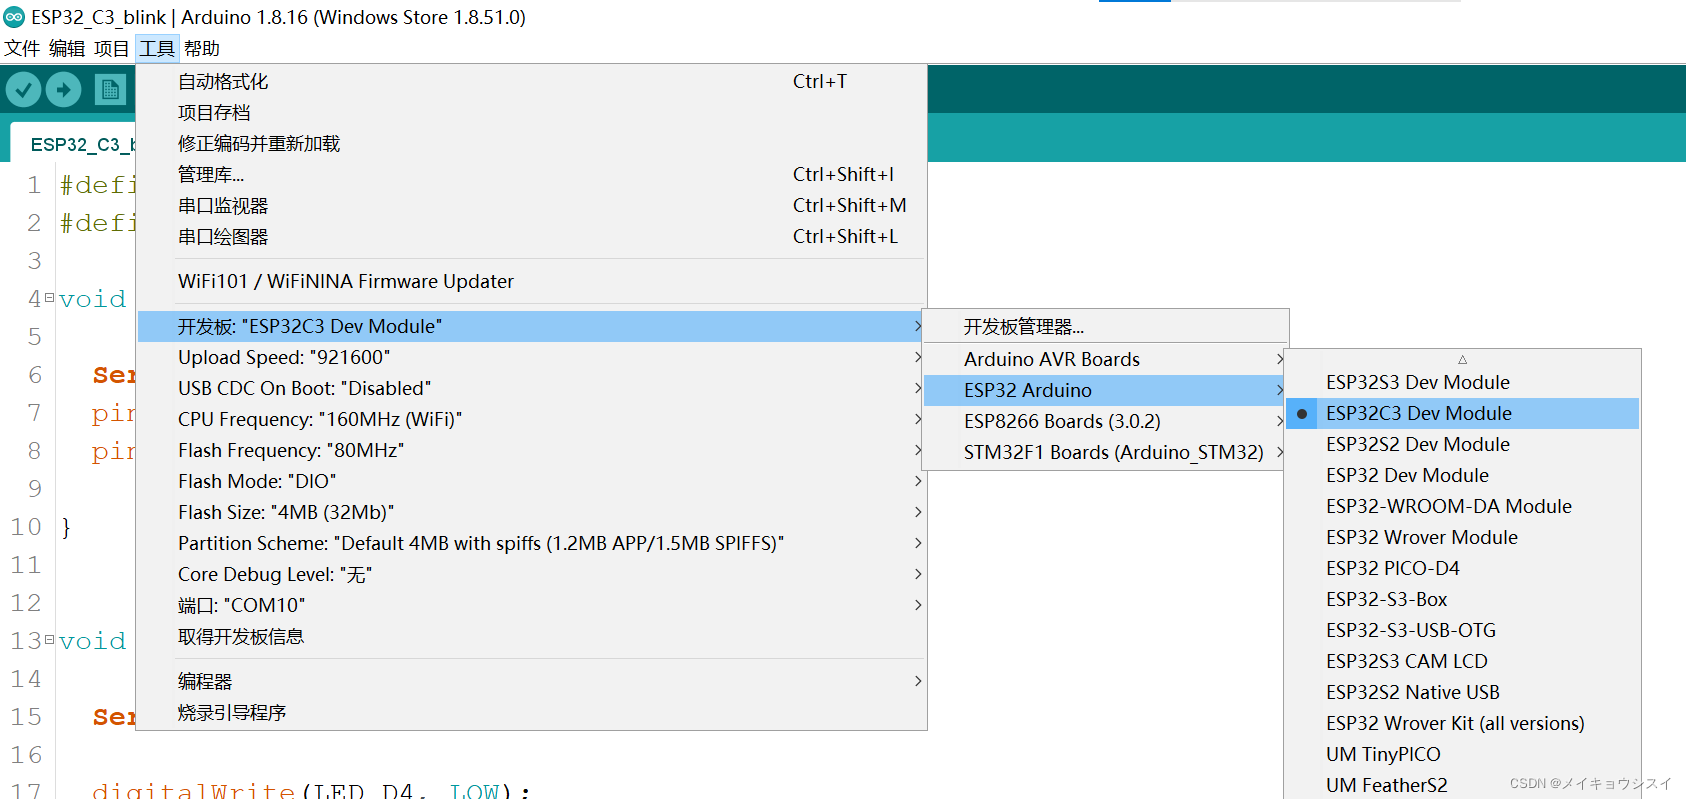Screen dimensions: 1686x799
Task: Expand the Flash Frequency submenu
Action: click(531, 450)
